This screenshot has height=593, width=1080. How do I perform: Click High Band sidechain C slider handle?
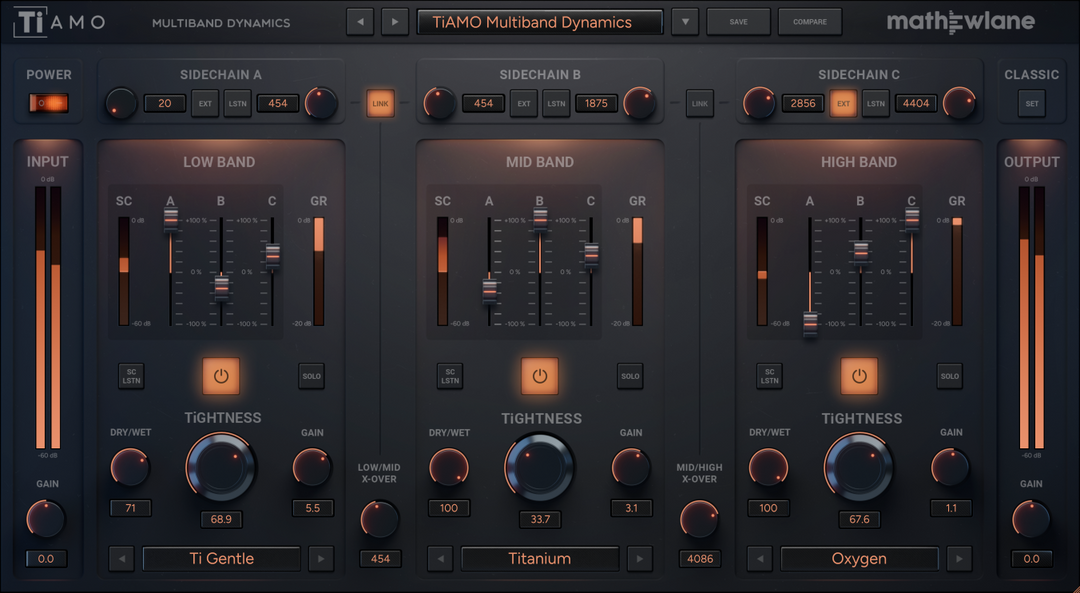[x=912, y=220]
